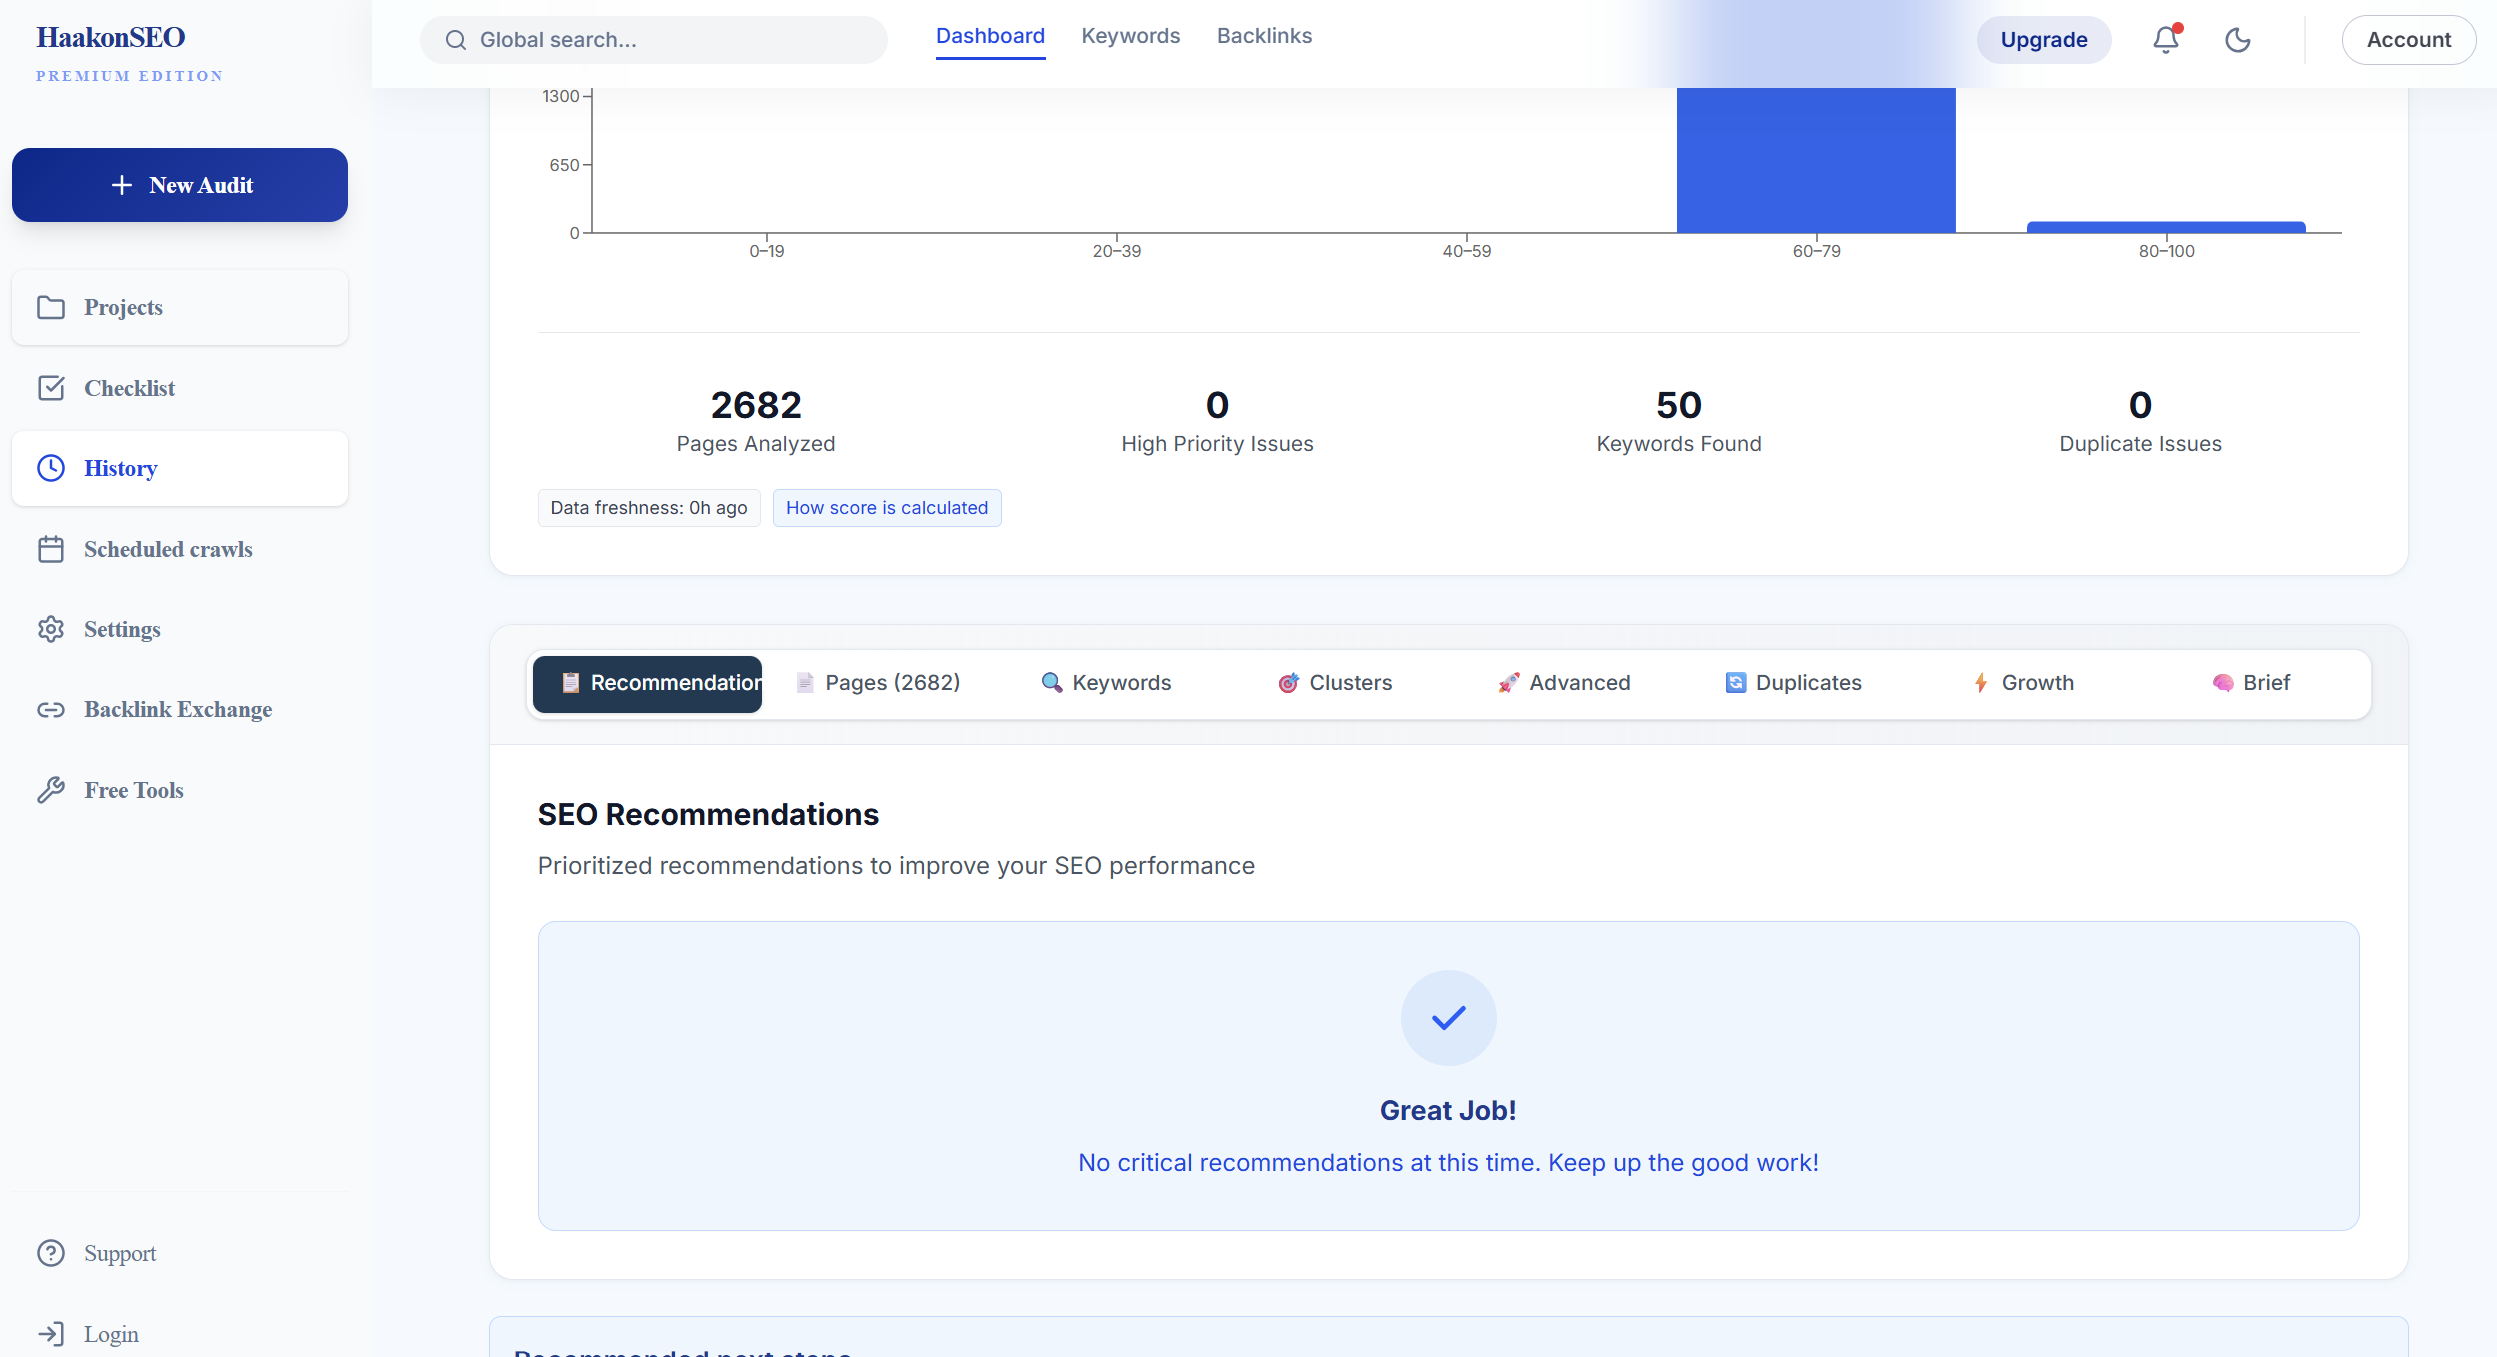
Task: Open Free Tools page
Action: 180,790
